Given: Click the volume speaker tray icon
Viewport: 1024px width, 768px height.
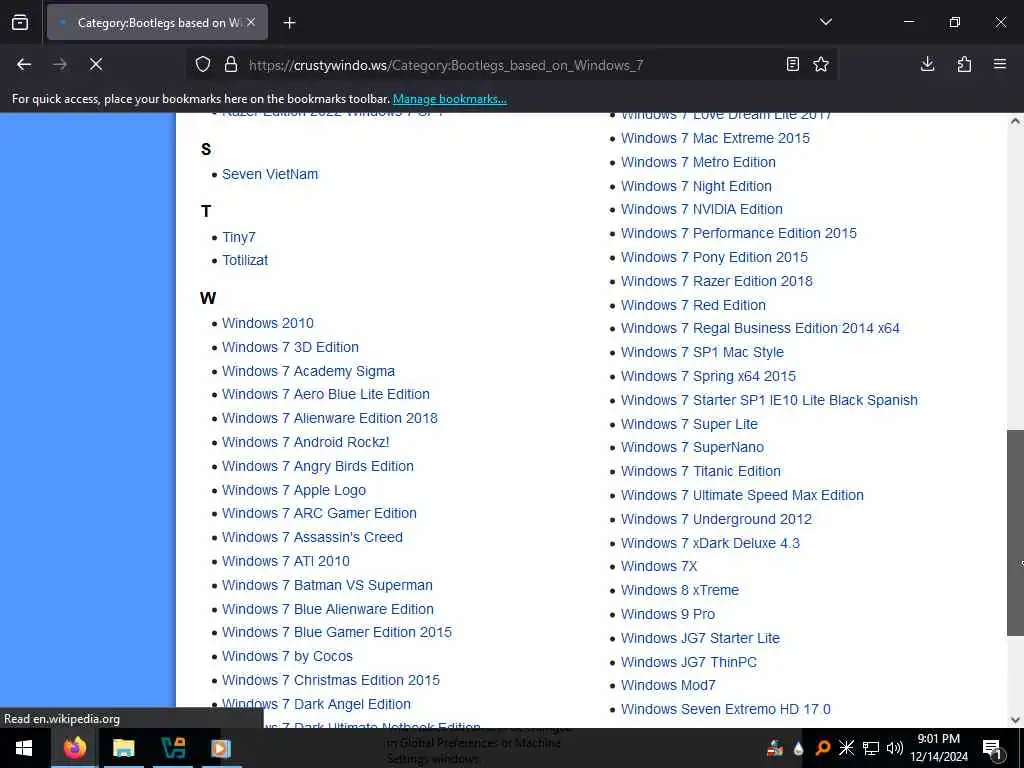Looking at the screenshot, I should pos(894,748).
